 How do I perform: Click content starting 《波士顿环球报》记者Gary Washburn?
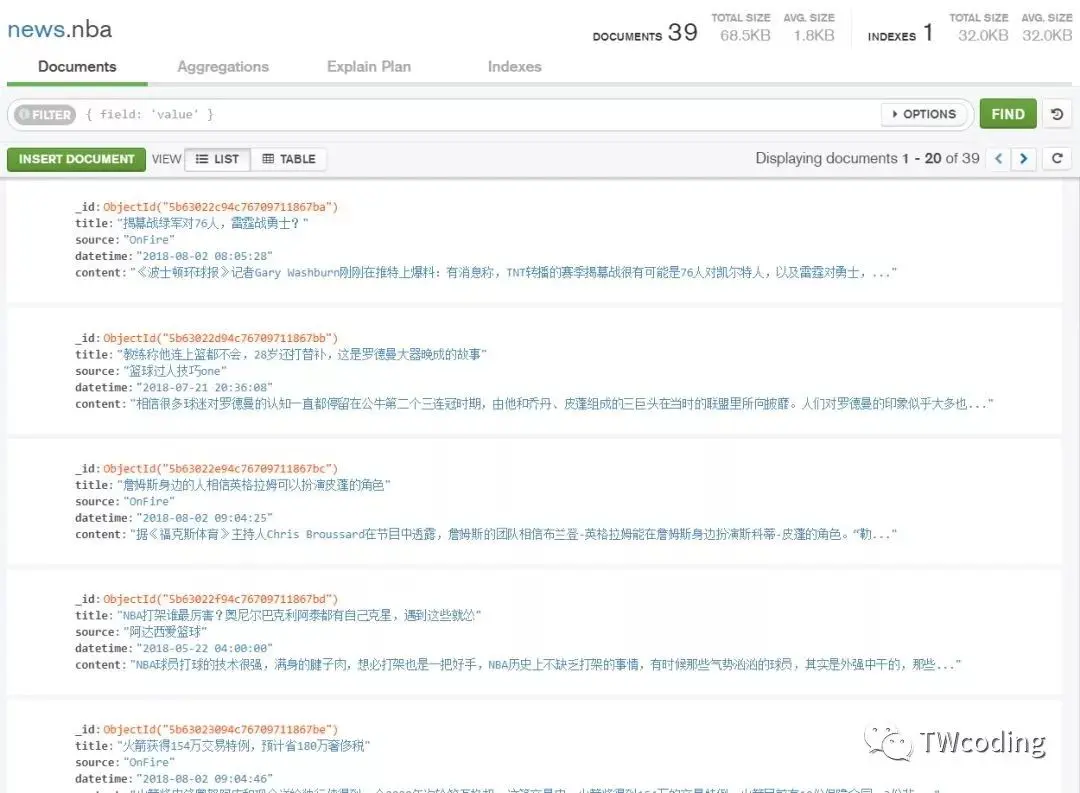pyautogui.click(x=513, y=273)
